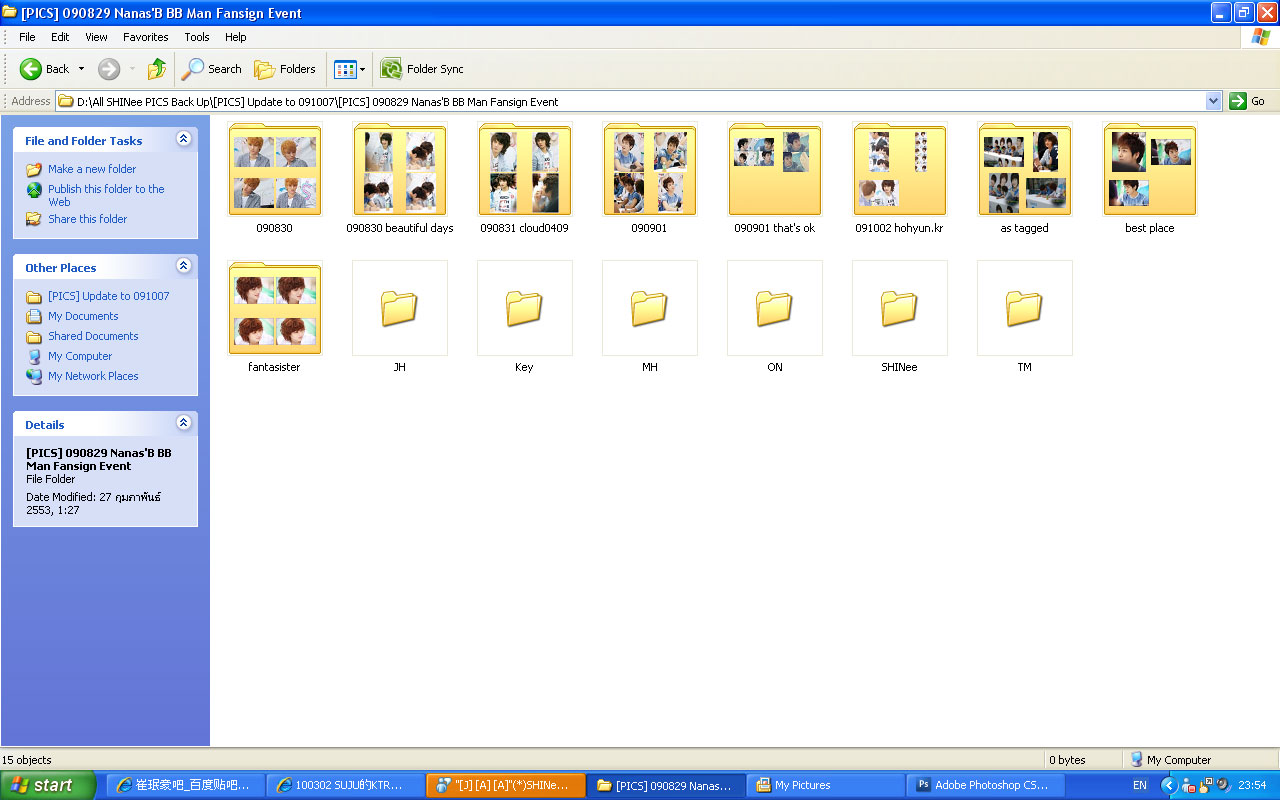
Task: Select the 090901 that's ok folder
Action: click(775, 170)
